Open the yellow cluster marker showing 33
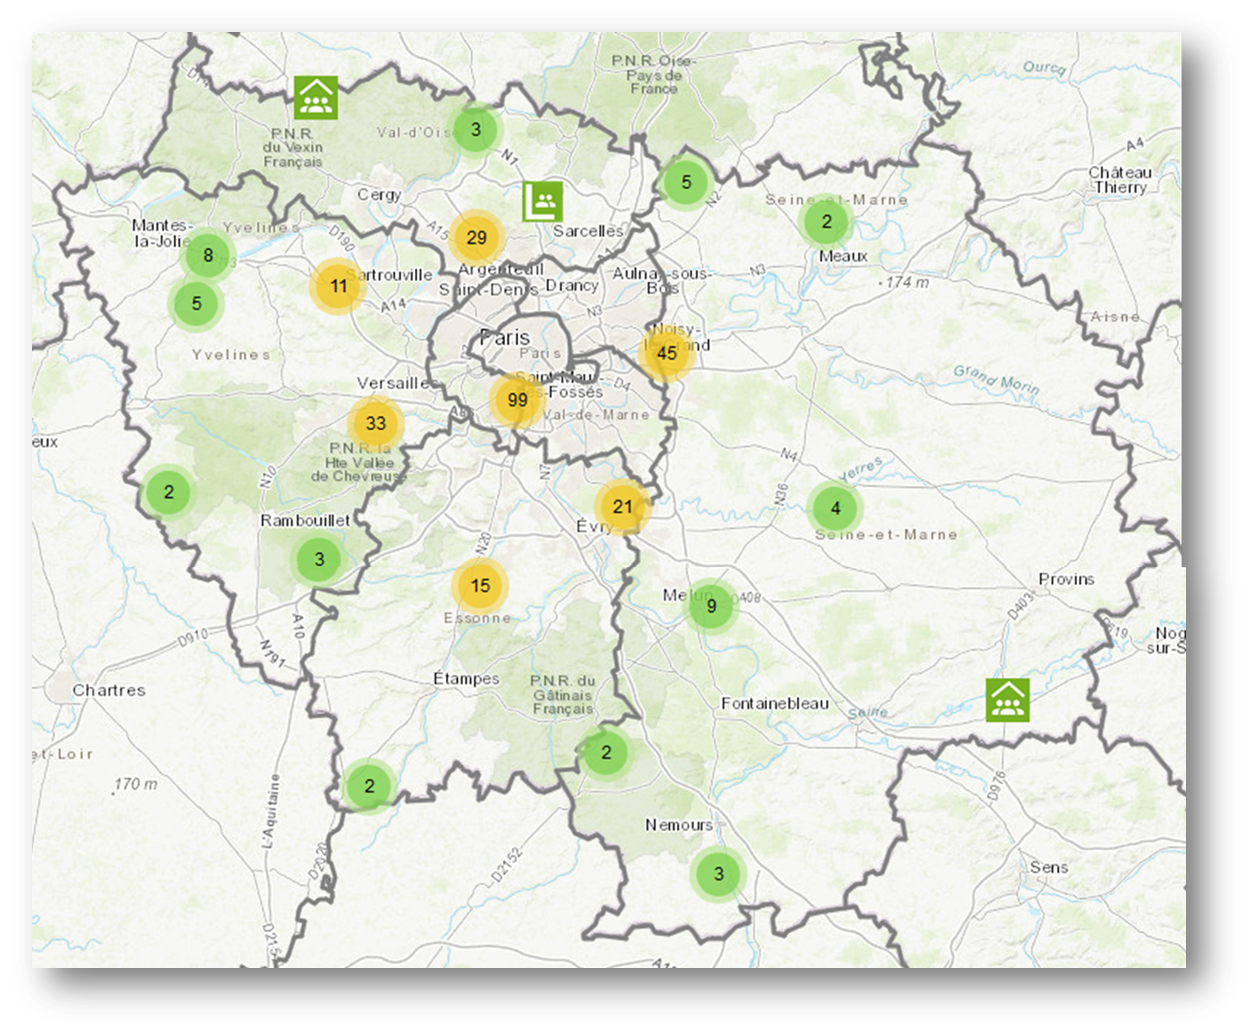This screenshot has height=1033, width=1251. (376, 424)
